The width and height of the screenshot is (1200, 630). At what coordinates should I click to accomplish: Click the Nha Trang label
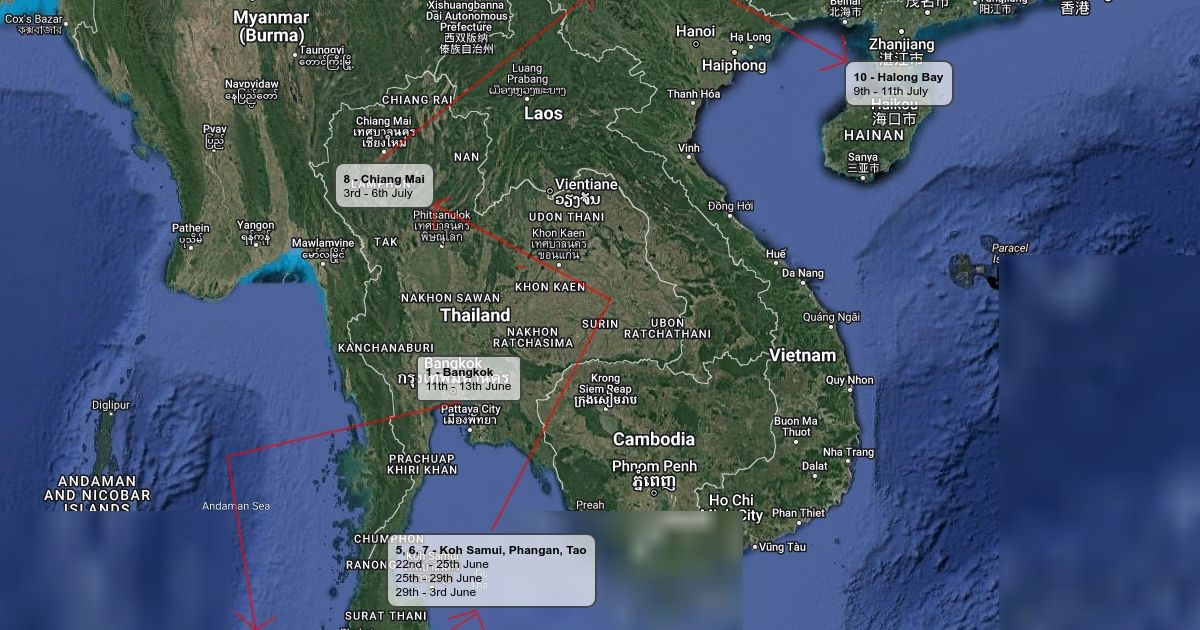(850, 452)
